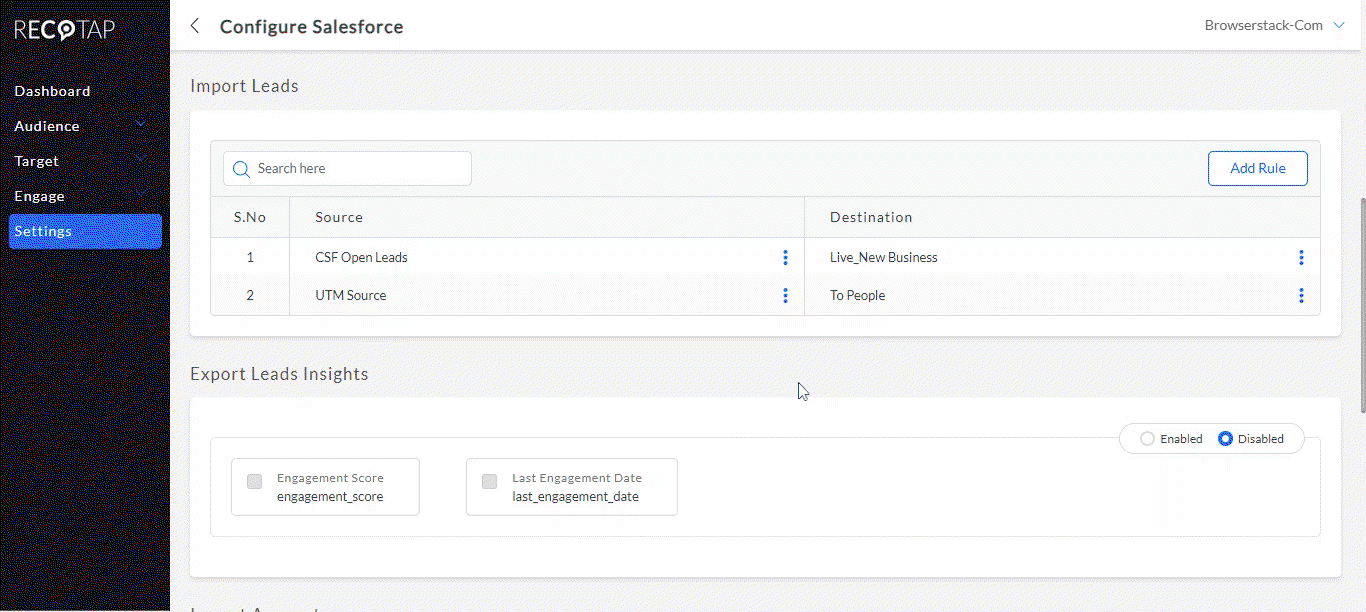
Task: Click the search magnifier icon
Action: click(x=241, y=169)
